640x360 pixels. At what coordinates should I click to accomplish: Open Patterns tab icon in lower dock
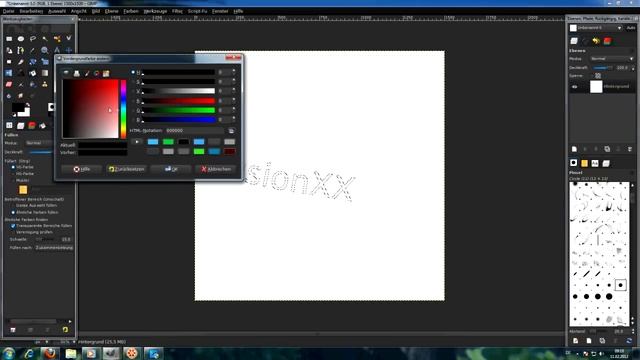click(x=584, y=163)
